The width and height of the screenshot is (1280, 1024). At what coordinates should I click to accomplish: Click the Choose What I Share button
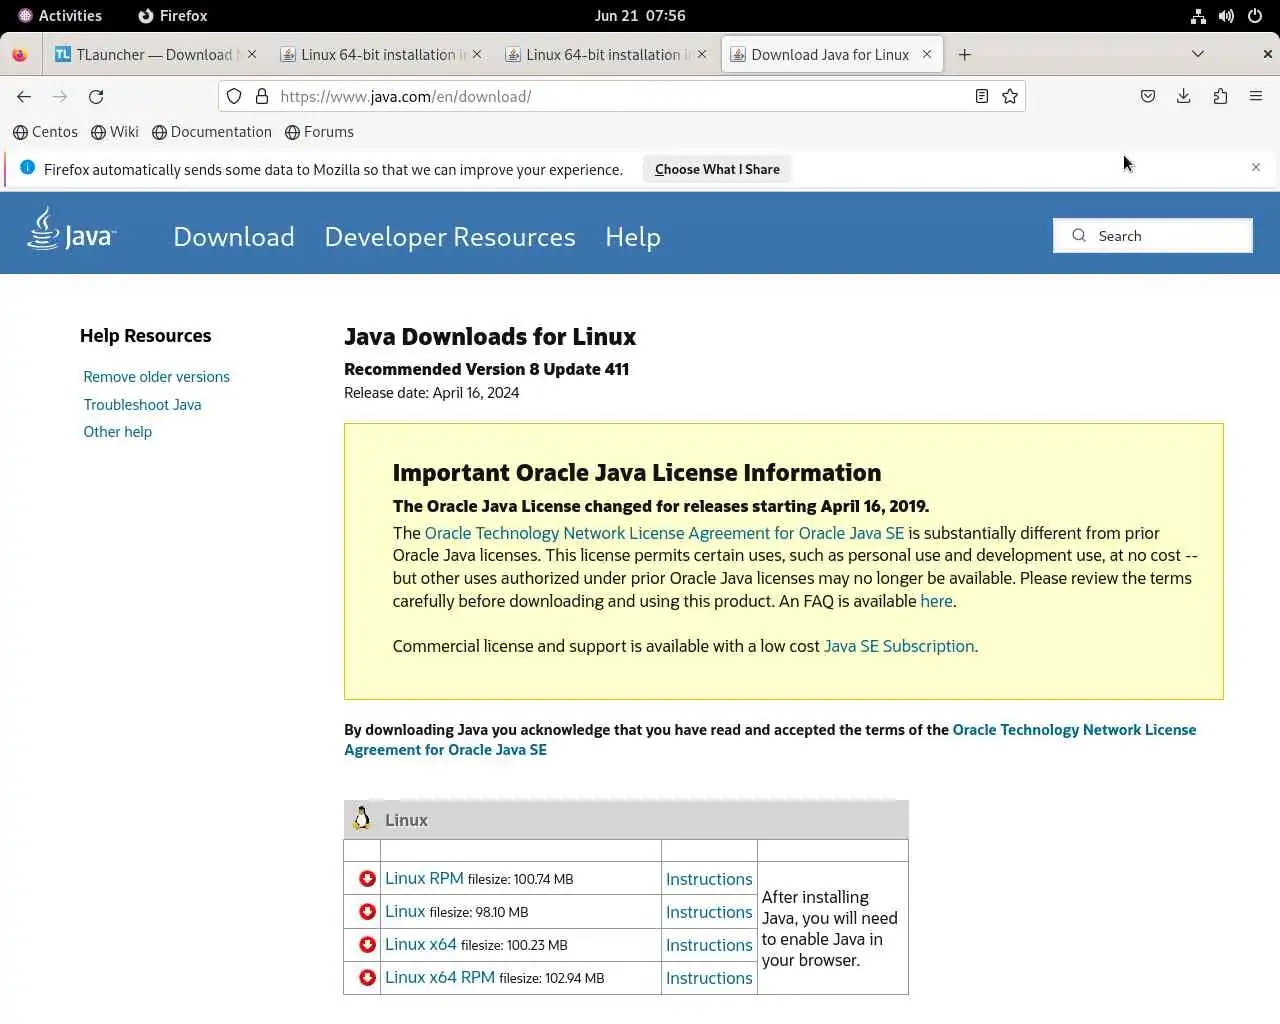(x=717, y=169)
